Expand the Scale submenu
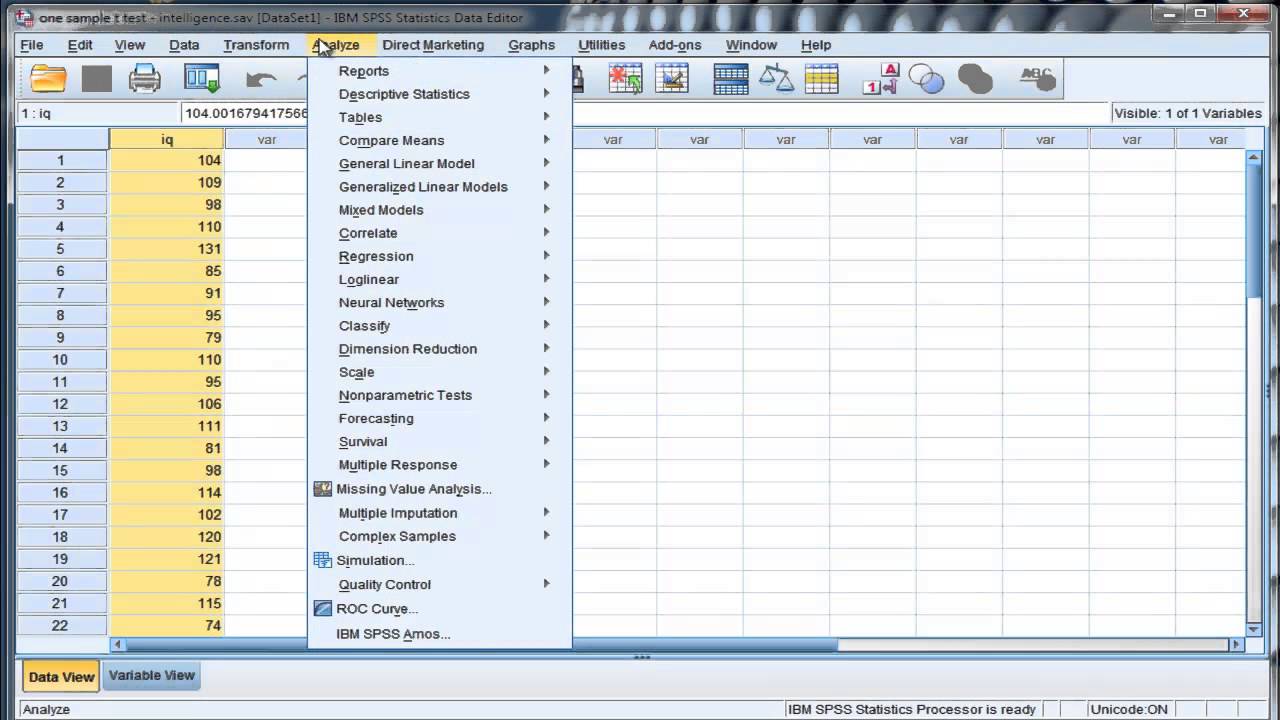This screenshot has width=1280, height=720. coord(440,372)
